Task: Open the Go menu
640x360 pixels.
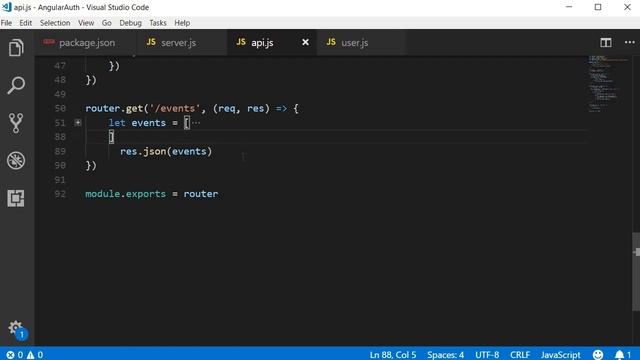Action: point(107,23)
